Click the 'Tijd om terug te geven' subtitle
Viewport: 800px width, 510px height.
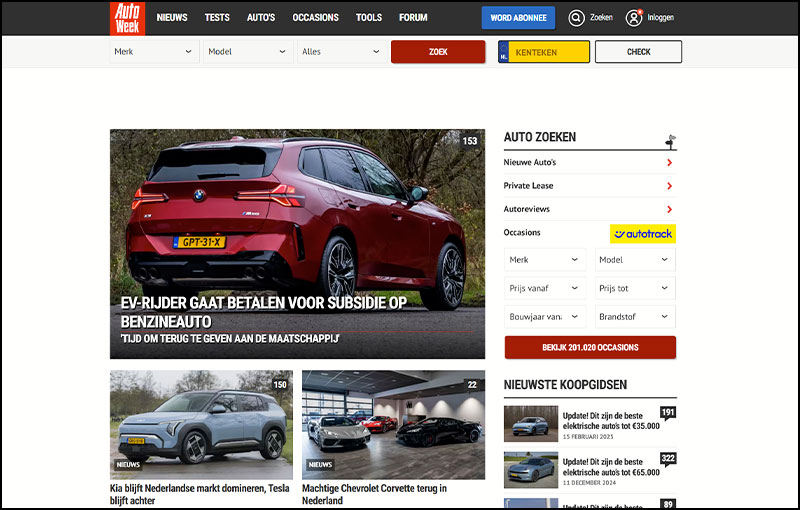(x=230, y=339)
